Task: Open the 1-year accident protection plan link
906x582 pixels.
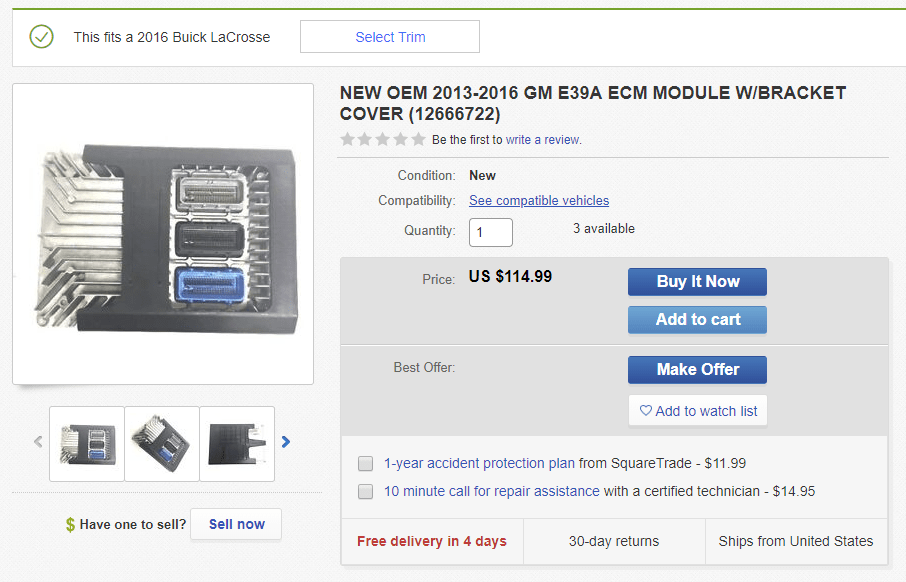Action: pyautogui.click(x=479, y=463)
